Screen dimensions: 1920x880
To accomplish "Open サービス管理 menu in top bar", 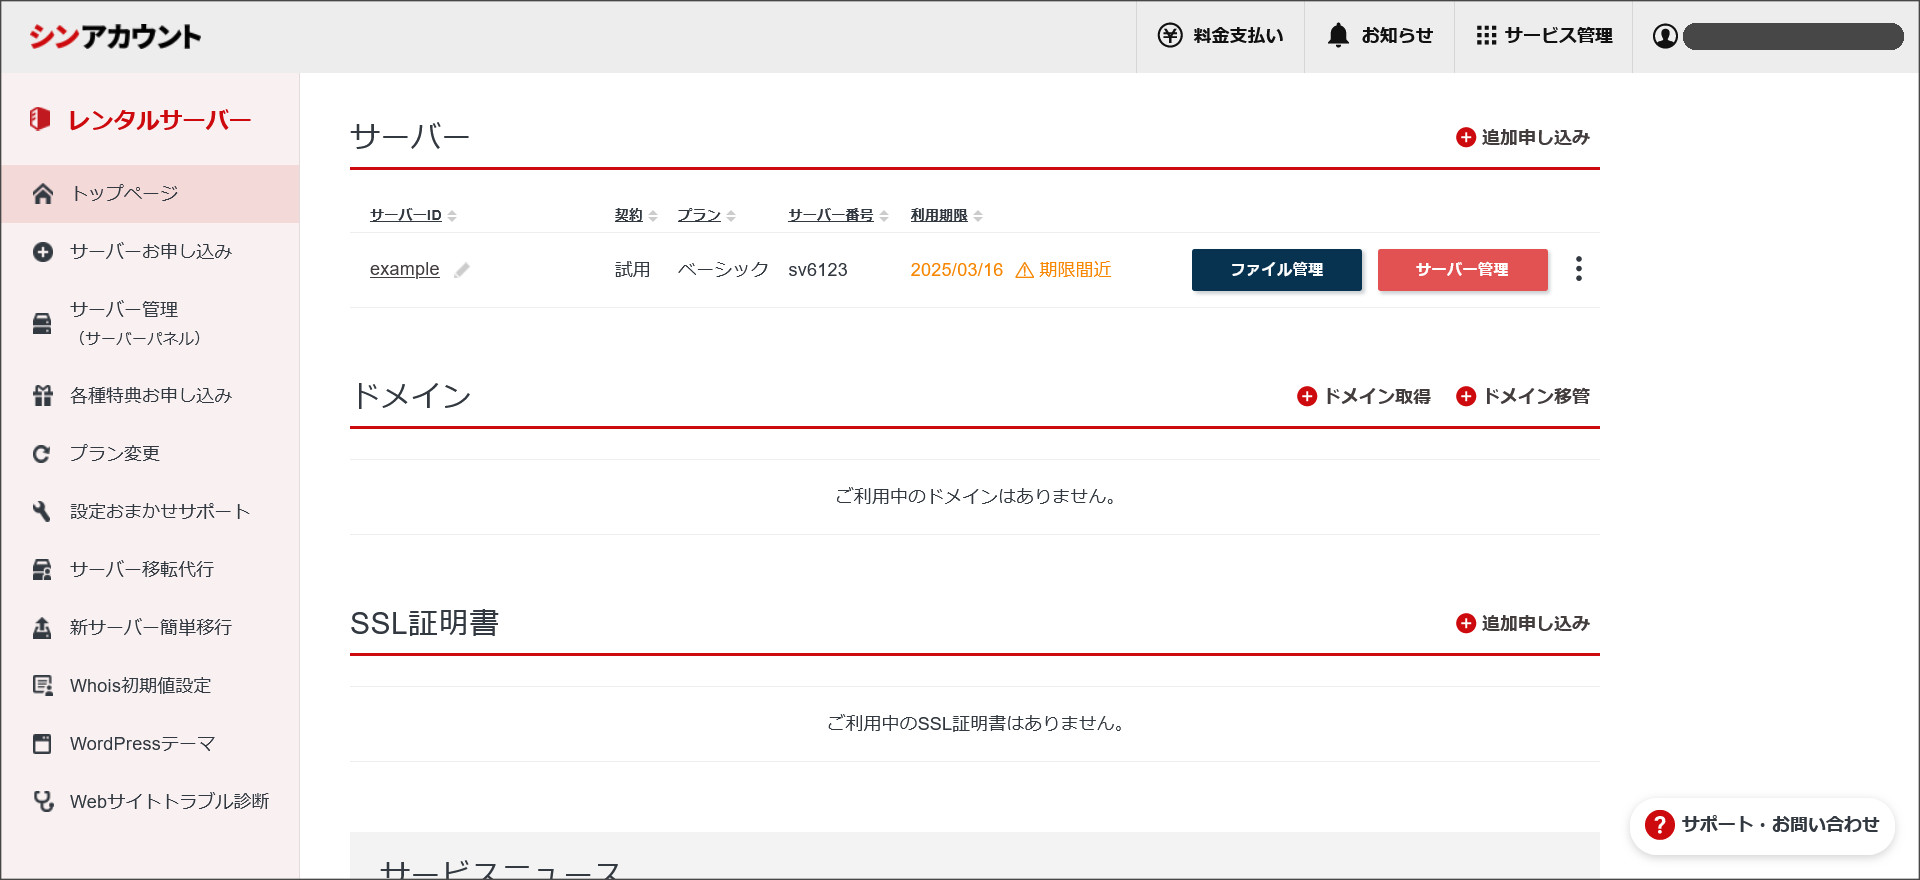I will [1543, 36].
